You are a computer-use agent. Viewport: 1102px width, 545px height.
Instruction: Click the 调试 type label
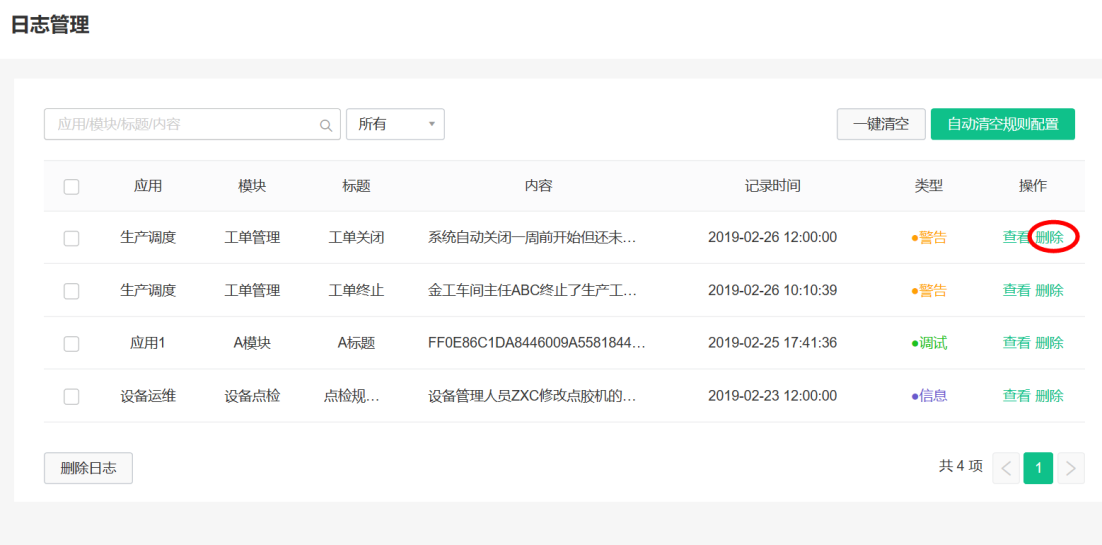[x=929, y=343]
